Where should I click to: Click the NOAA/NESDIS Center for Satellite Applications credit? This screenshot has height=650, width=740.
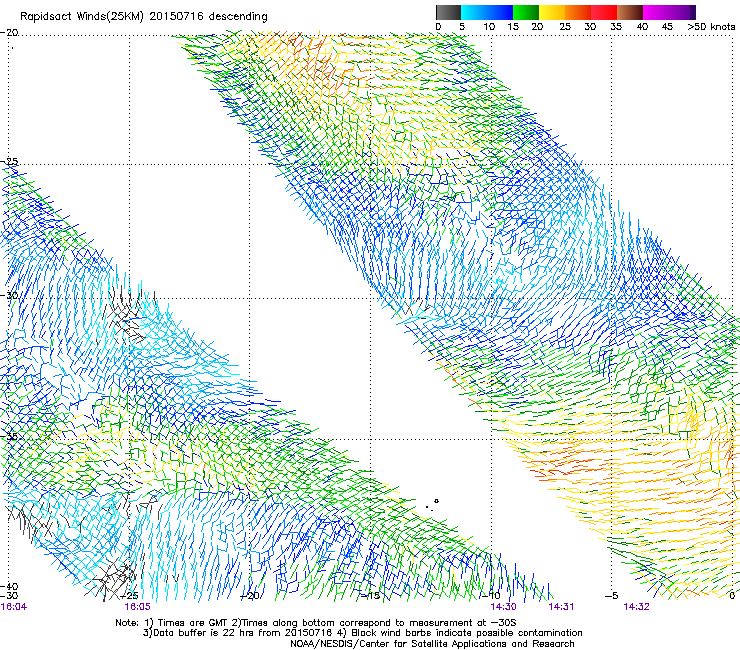coord(432,644)
